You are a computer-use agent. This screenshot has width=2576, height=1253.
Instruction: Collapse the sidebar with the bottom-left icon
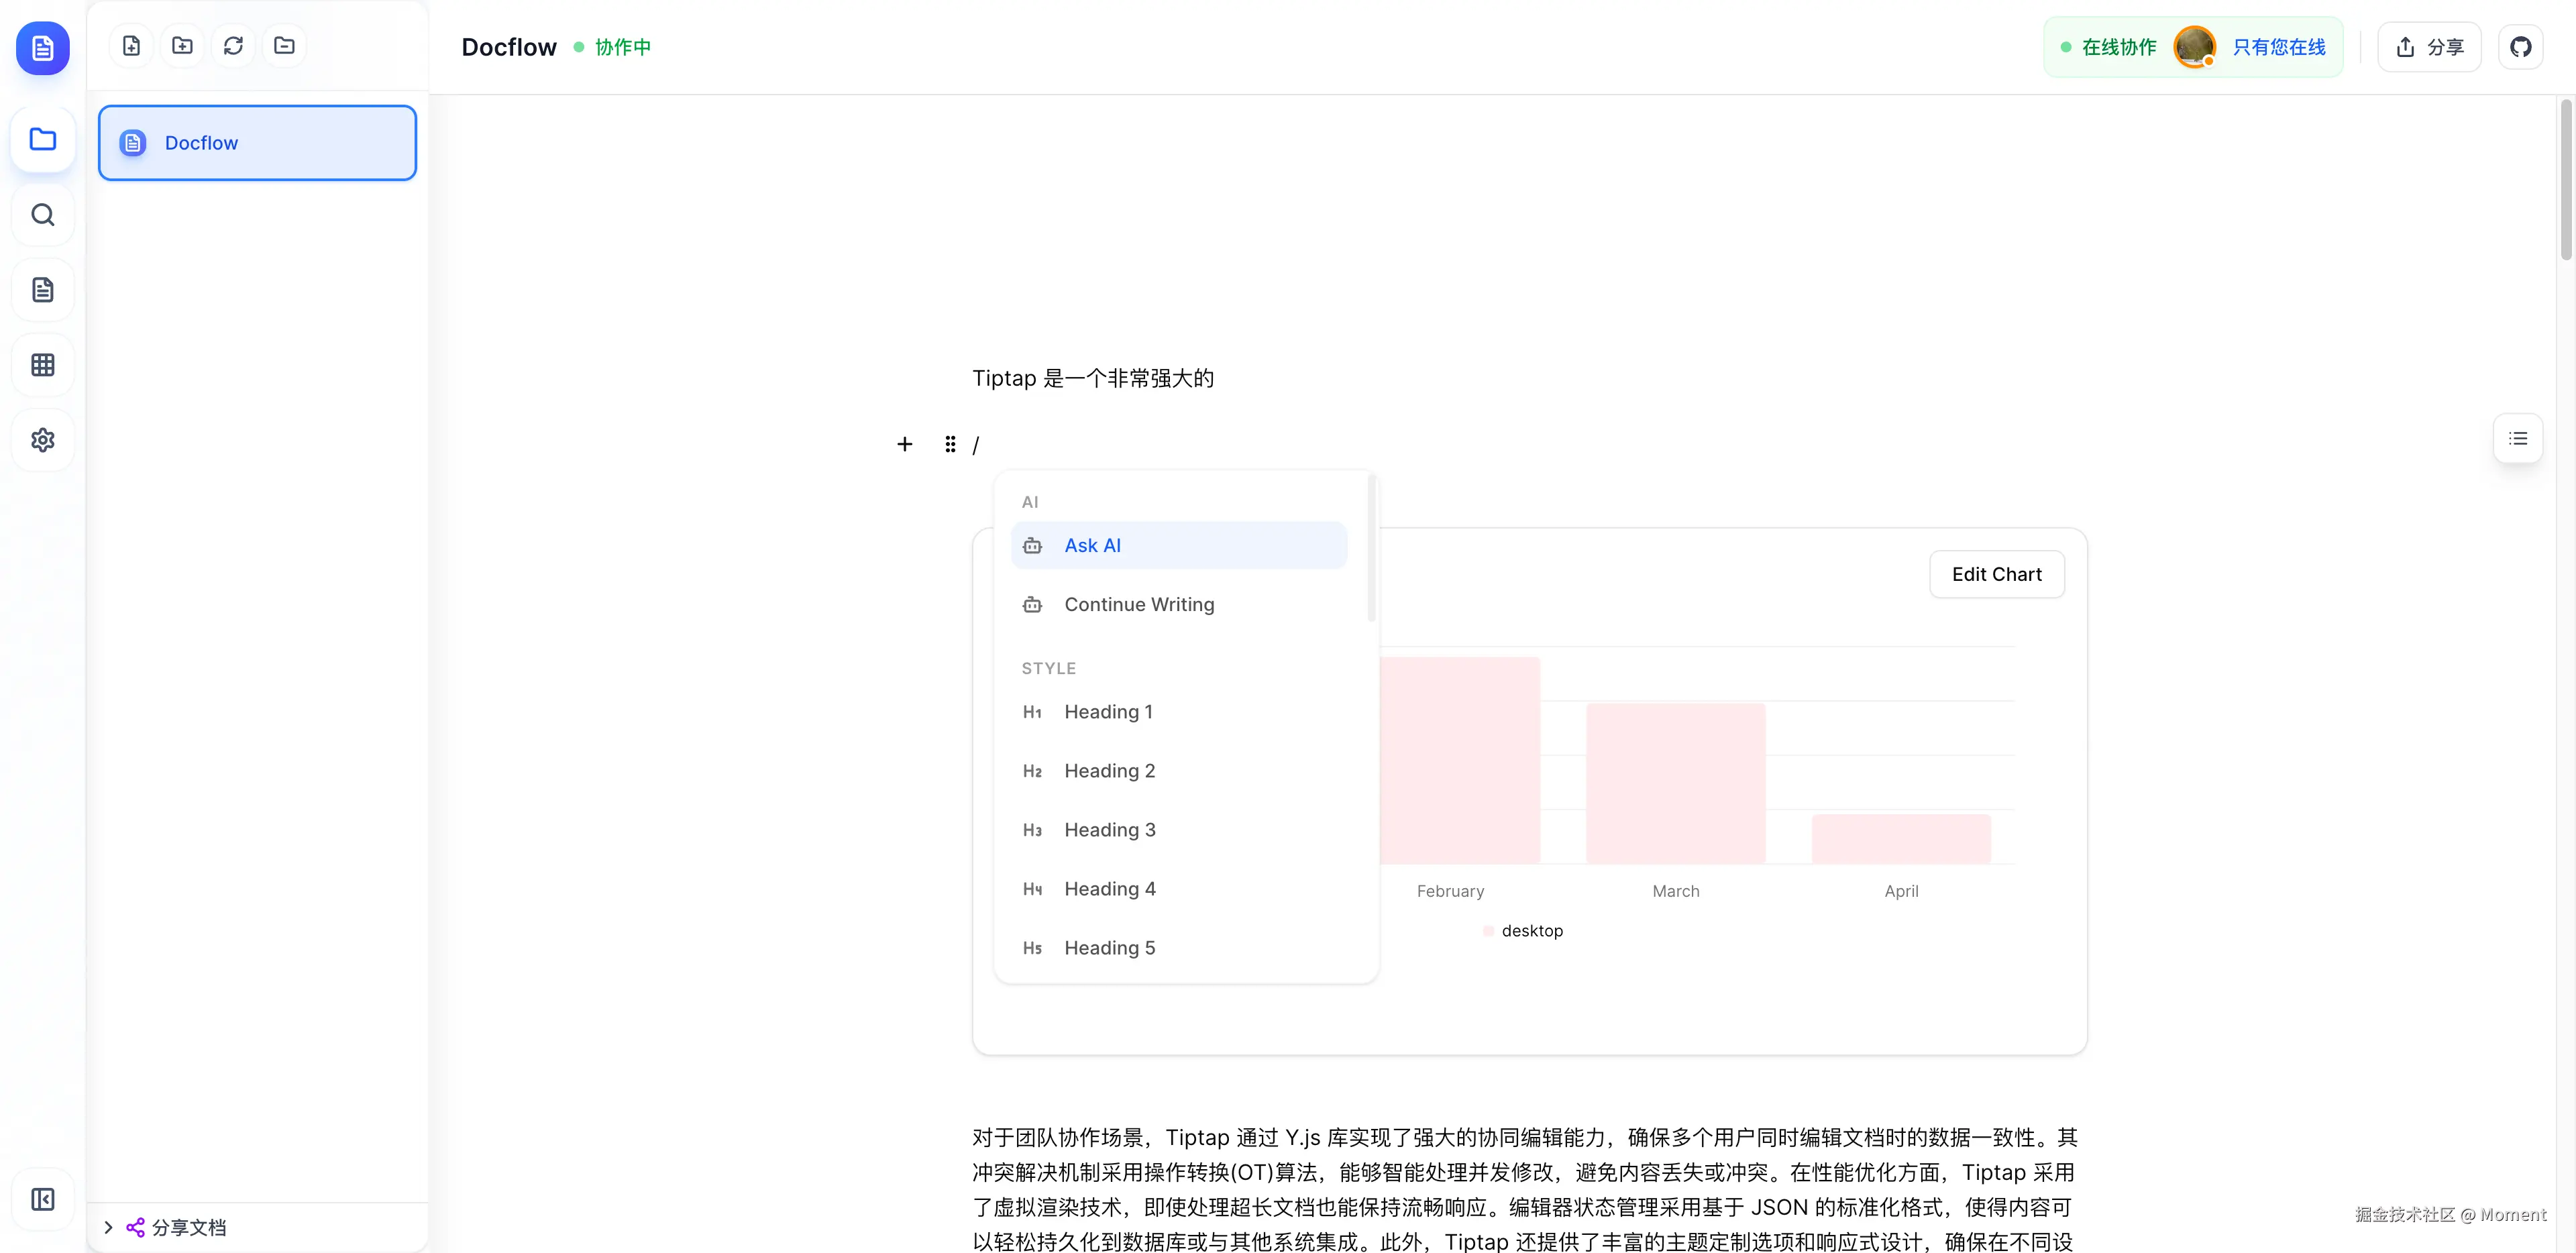pos(42,1199)
